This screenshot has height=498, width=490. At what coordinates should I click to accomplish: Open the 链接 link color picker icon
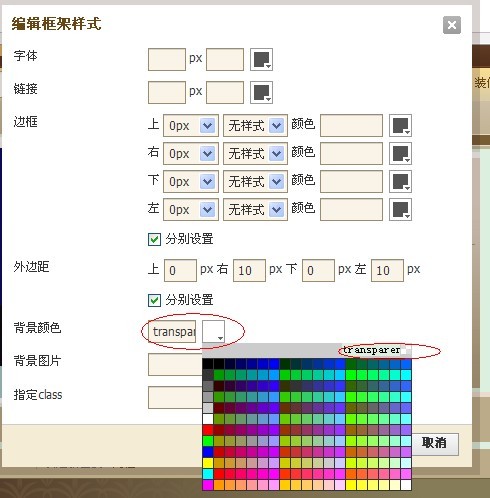pos(261,93)
